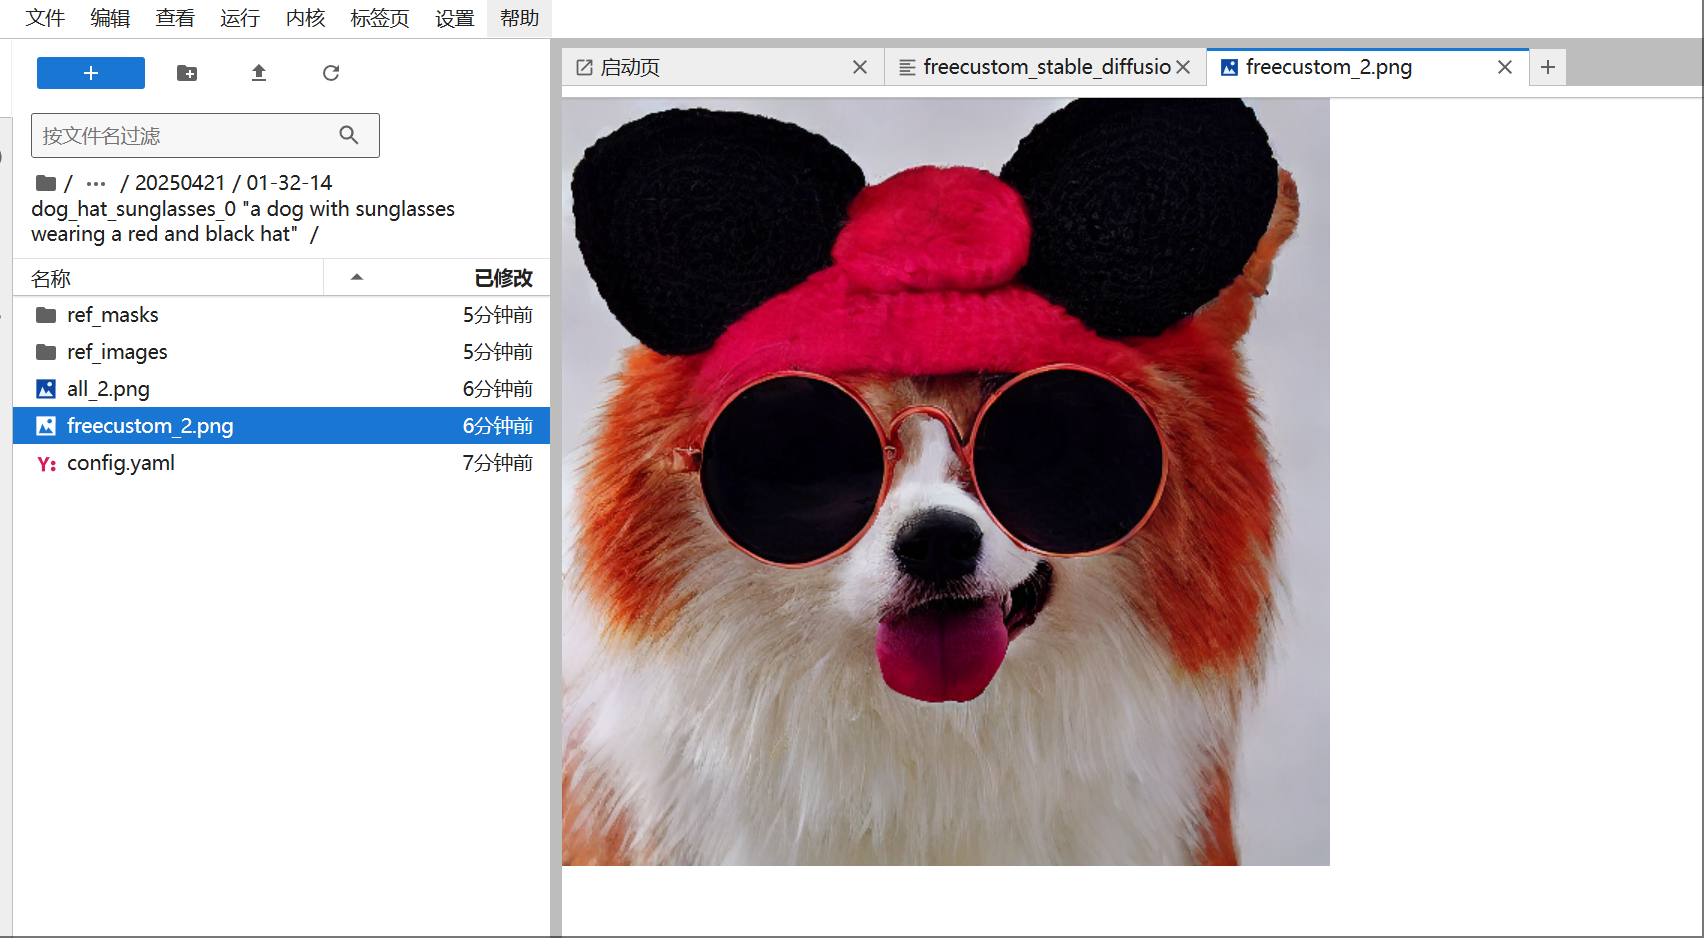The image size is (1704, 938).
Task: Click the root folder breadcrumb icon
Action: coord(45,183)
